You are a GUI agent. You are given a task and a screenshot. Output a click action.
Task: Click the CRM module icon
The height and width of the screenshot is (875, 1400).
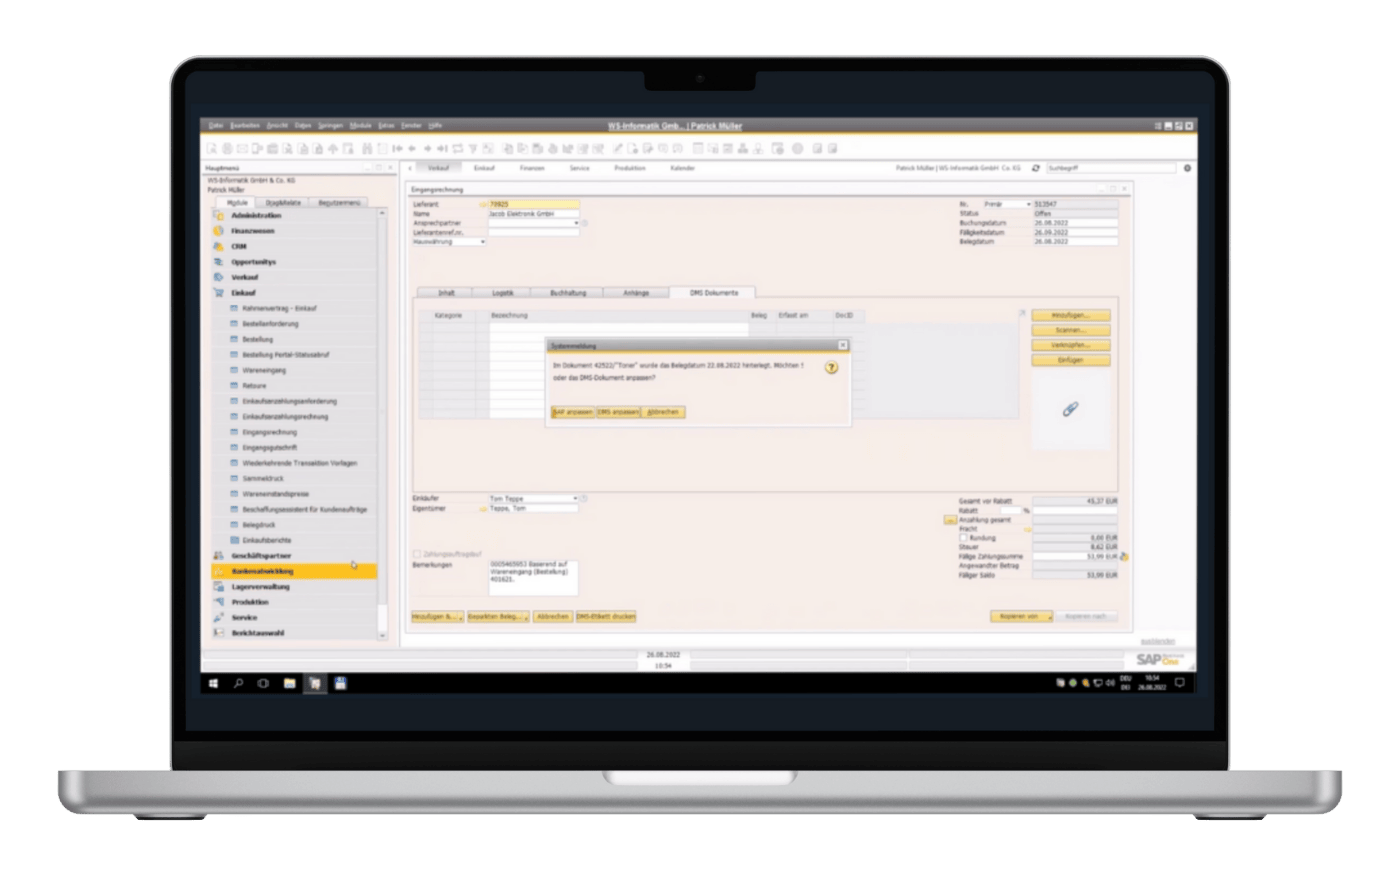[x=218, y=246]
